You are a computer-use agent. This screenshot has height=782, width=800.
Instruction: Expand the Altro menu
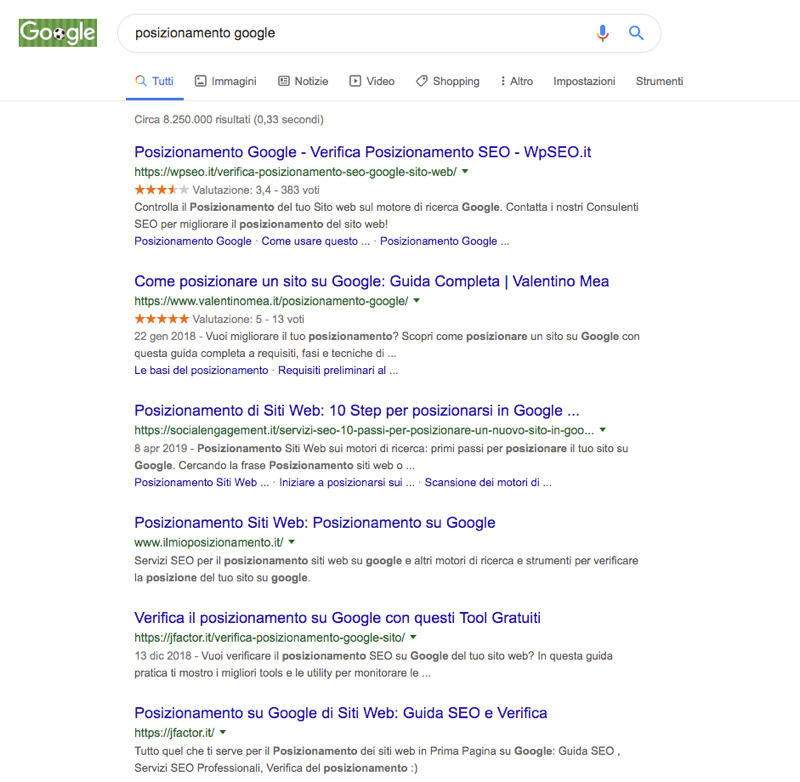coord(516,81)
